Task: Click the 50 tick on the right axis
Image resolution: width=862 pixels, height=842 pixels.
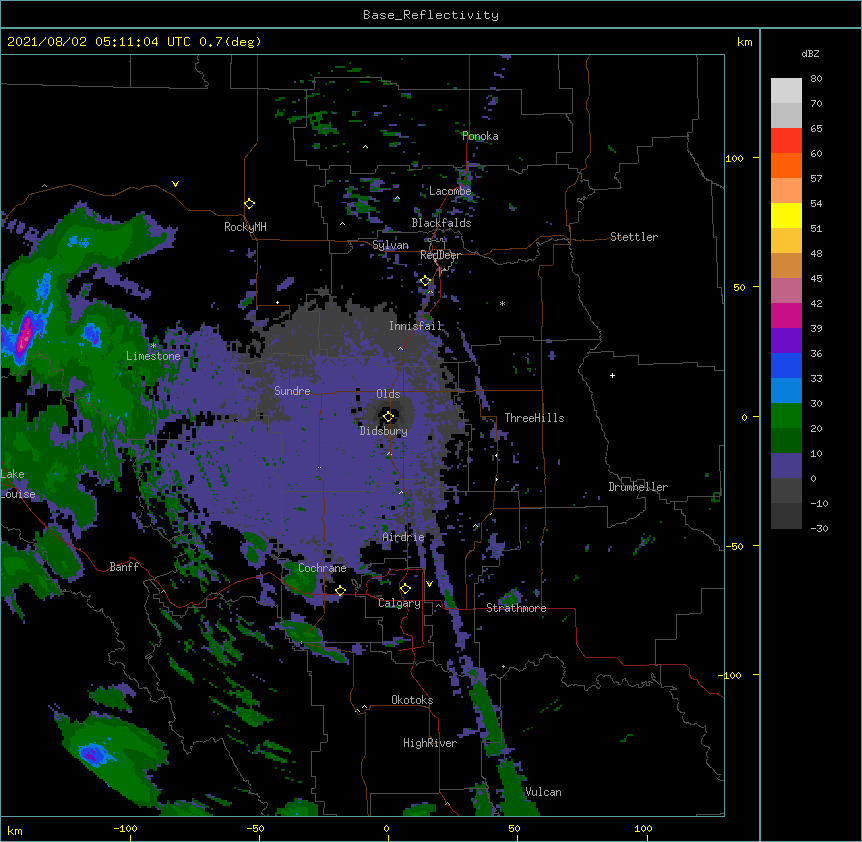Action: [739, 287]
